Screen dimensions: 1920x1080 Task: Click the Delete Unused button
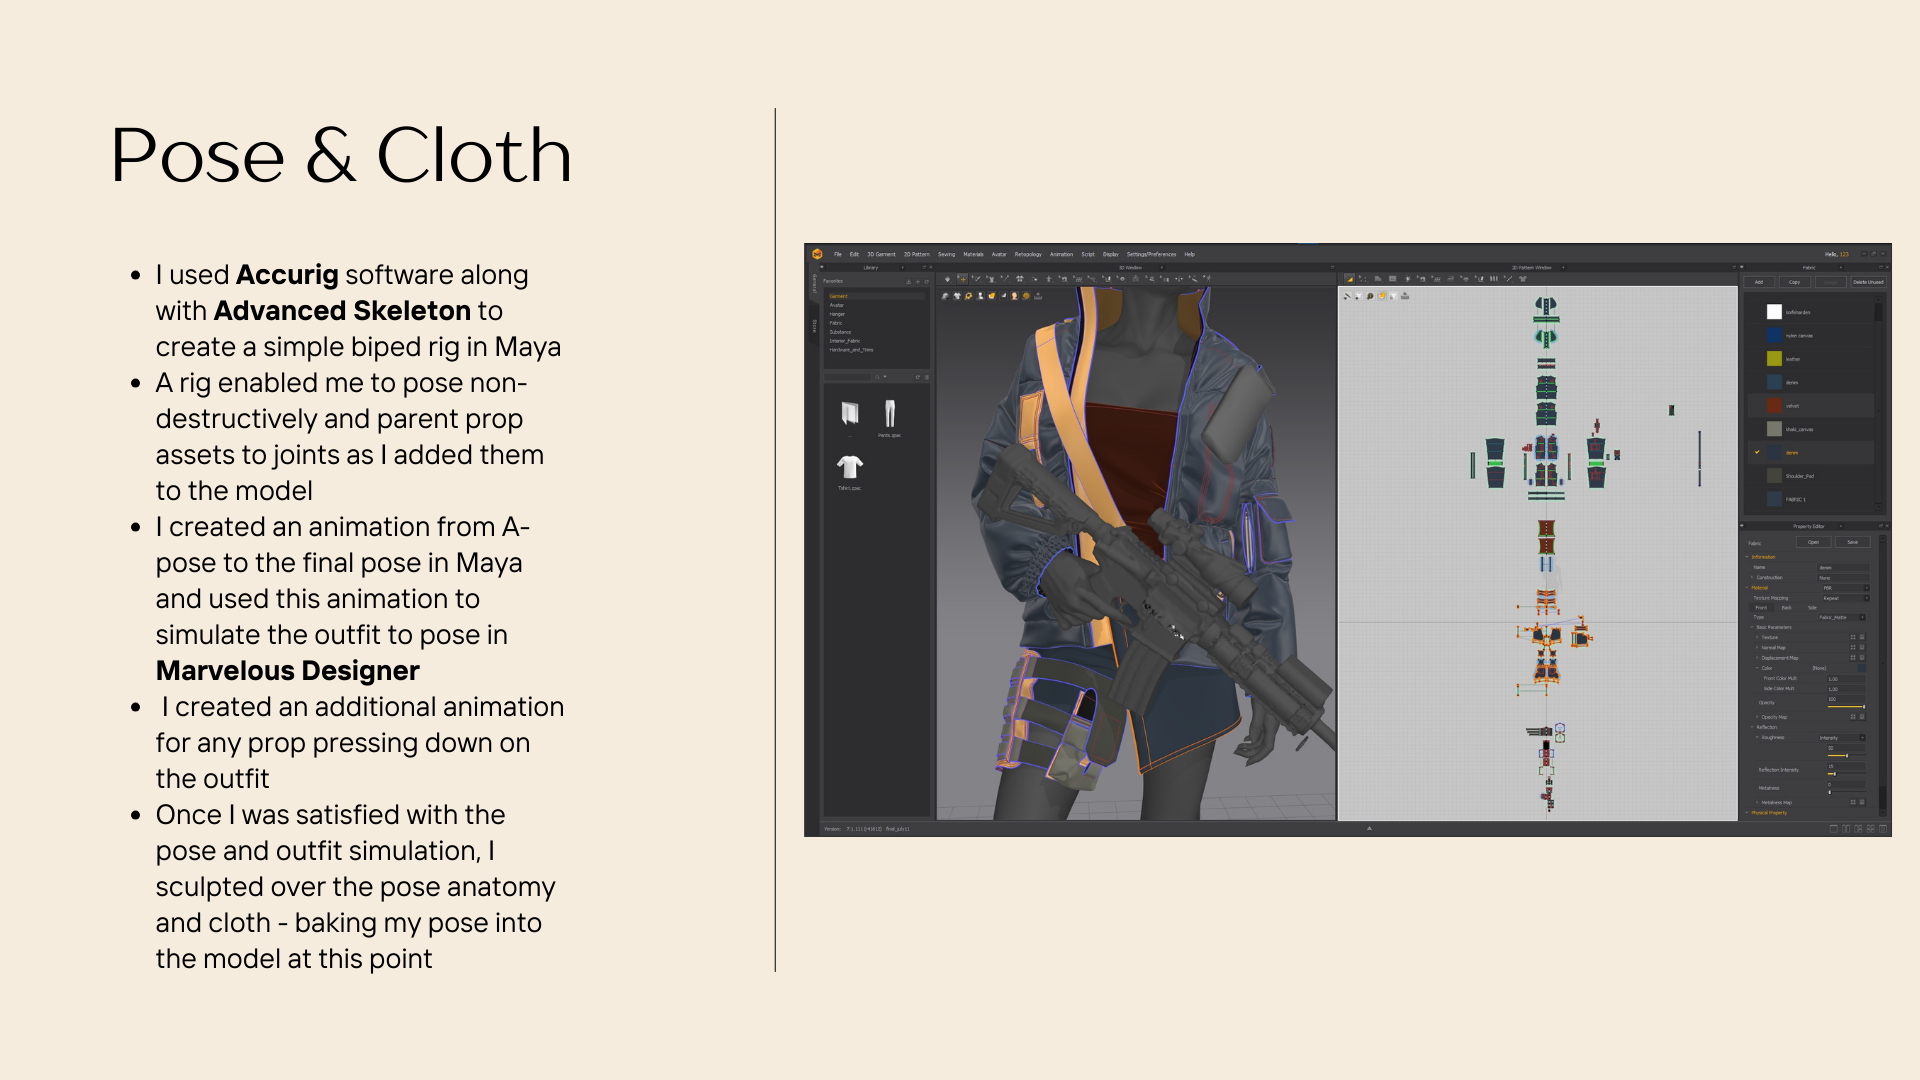coord(1867,282)
